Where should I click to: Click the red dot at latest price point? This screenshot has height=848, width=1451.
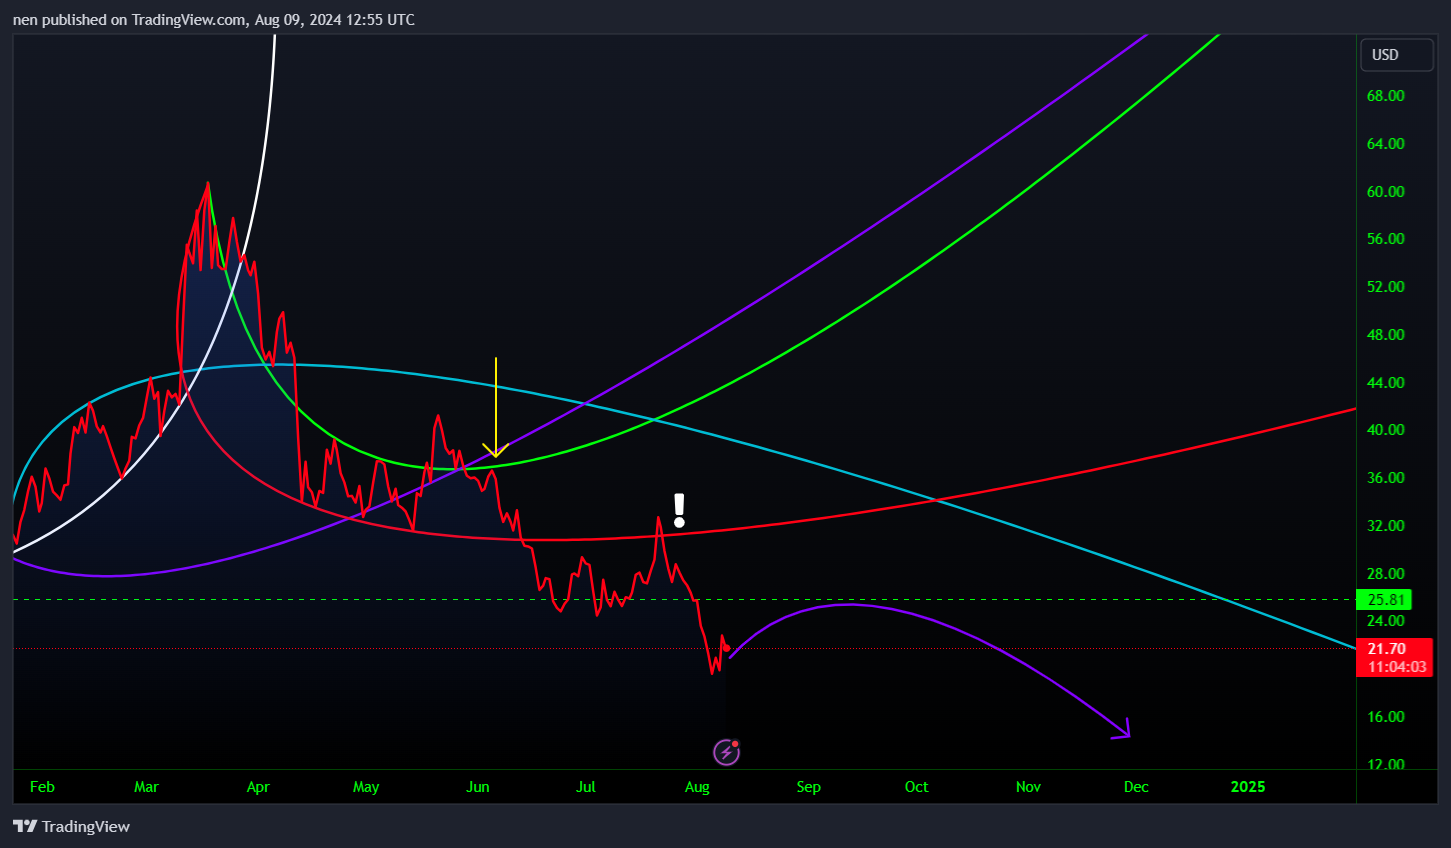[726, 648]
